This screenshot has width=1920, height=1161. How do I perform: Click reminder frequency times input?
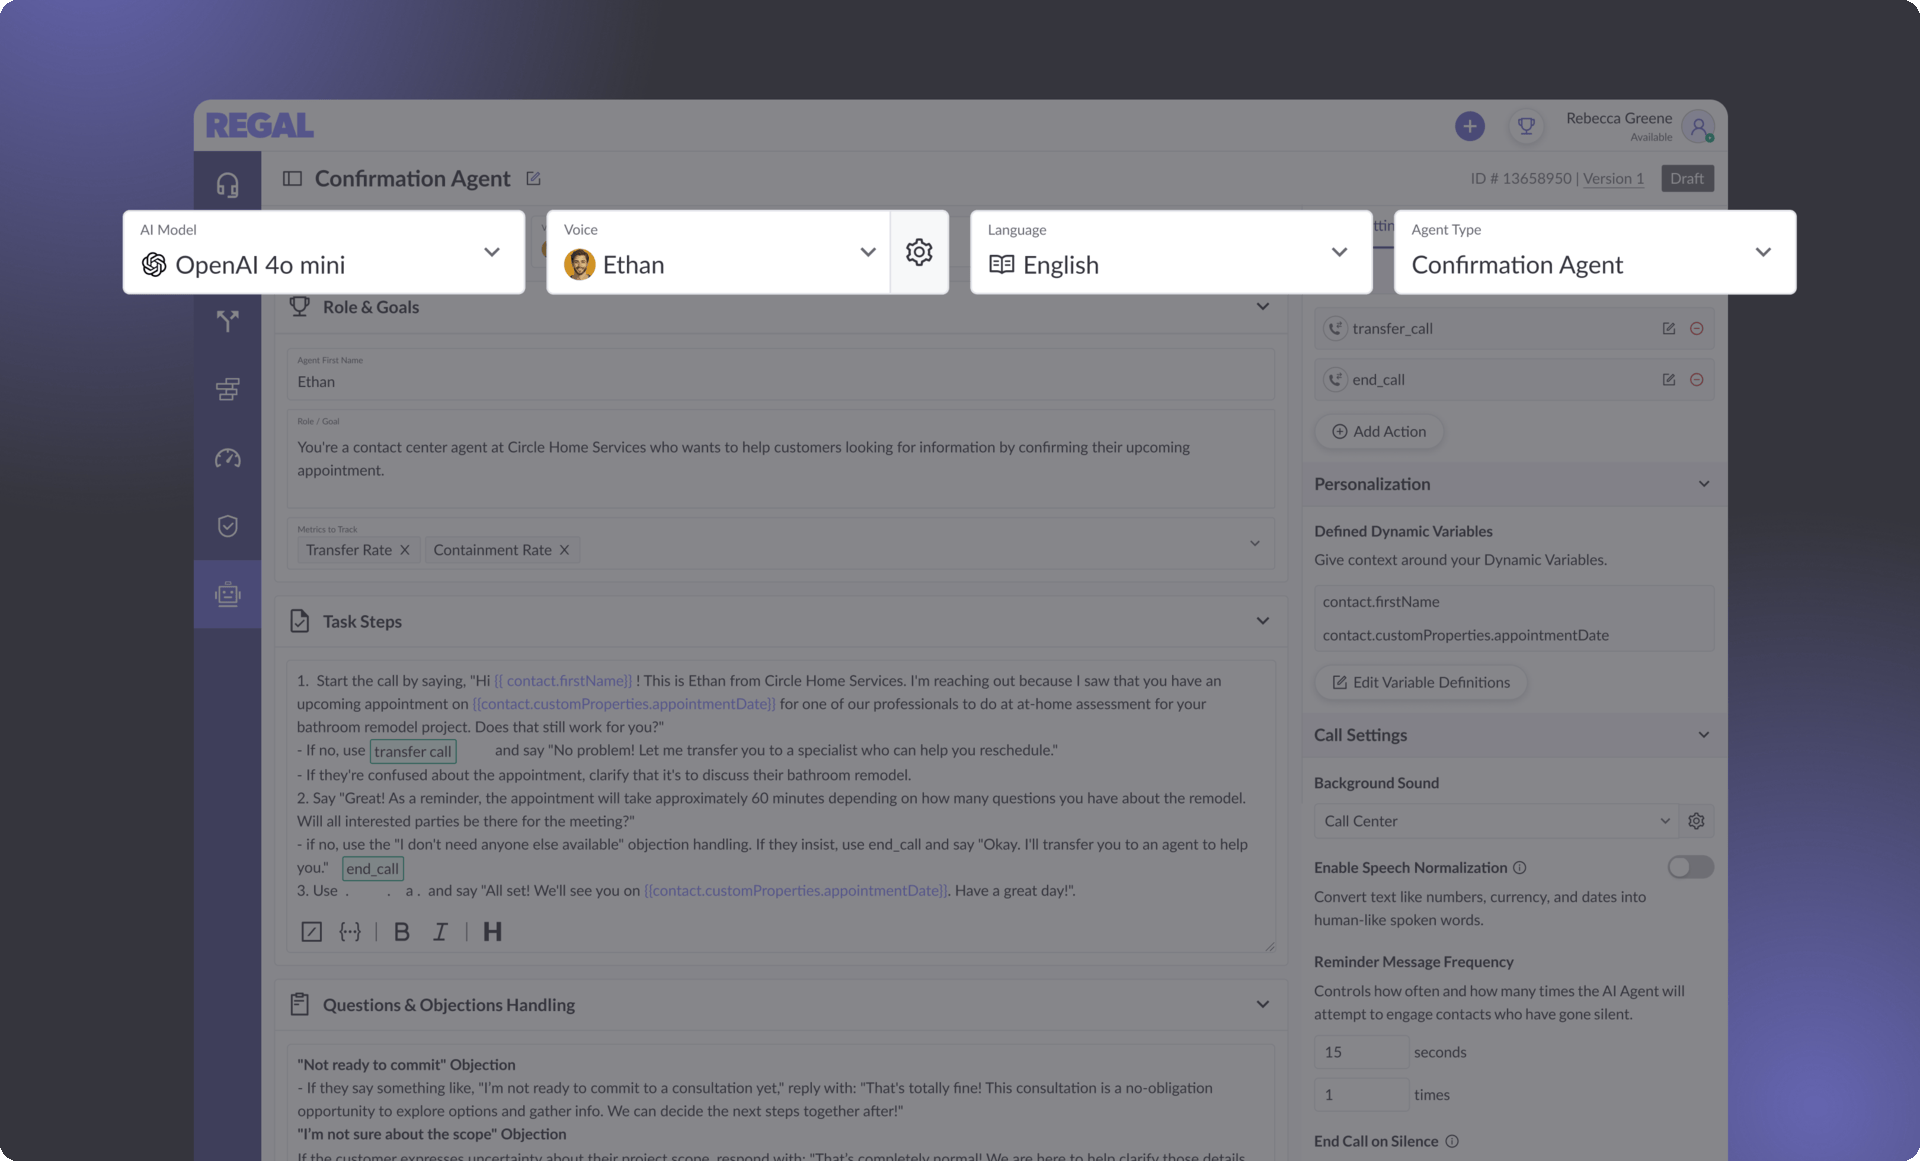[x=1361, y=1095]
